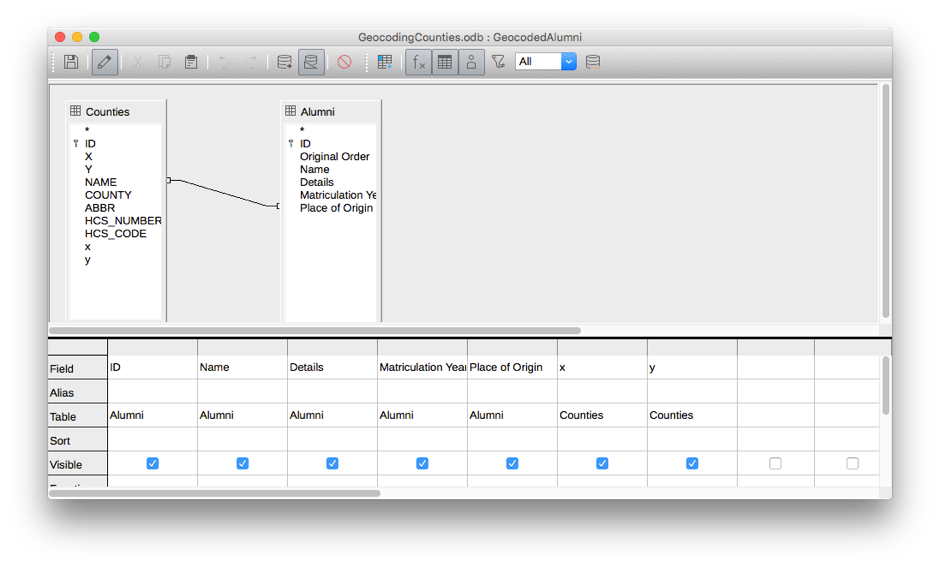Select HCS_NUMBER field in Counties table
Screen dimensions: 940x568
pyautogui.click(x=123, y=221)
